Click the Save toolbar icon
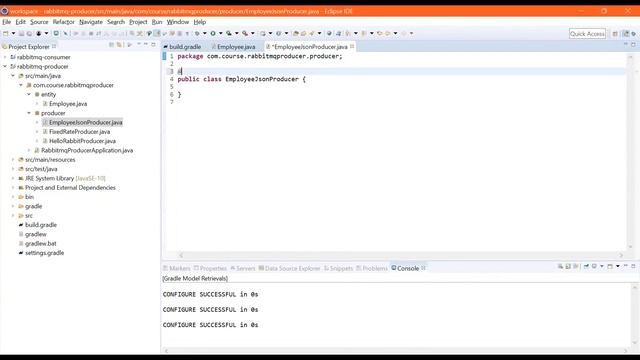 click(x=22, y=33)
